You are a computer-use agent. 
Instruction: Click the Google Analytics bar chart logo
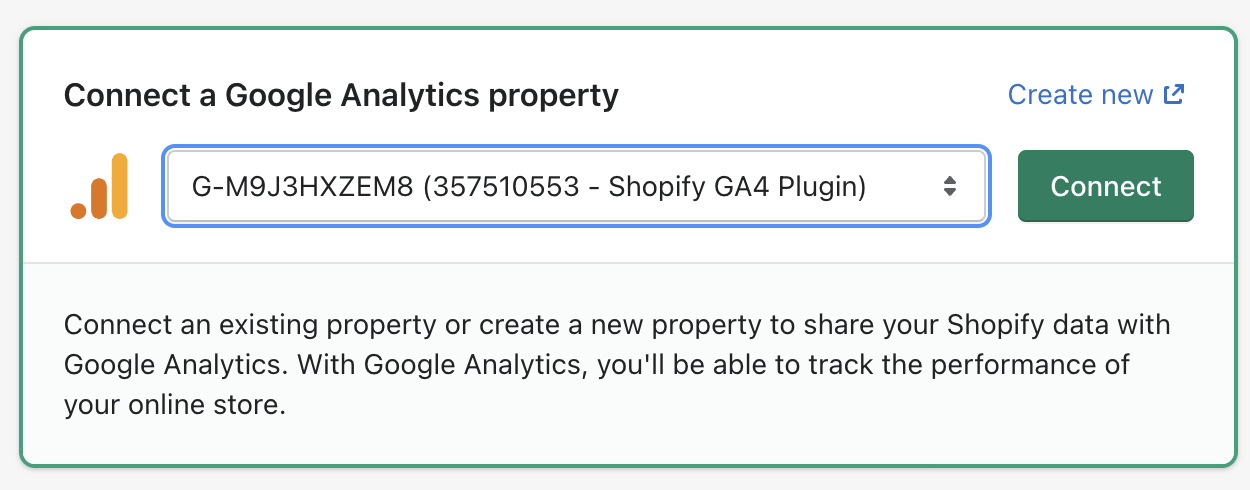coord(100,186)
